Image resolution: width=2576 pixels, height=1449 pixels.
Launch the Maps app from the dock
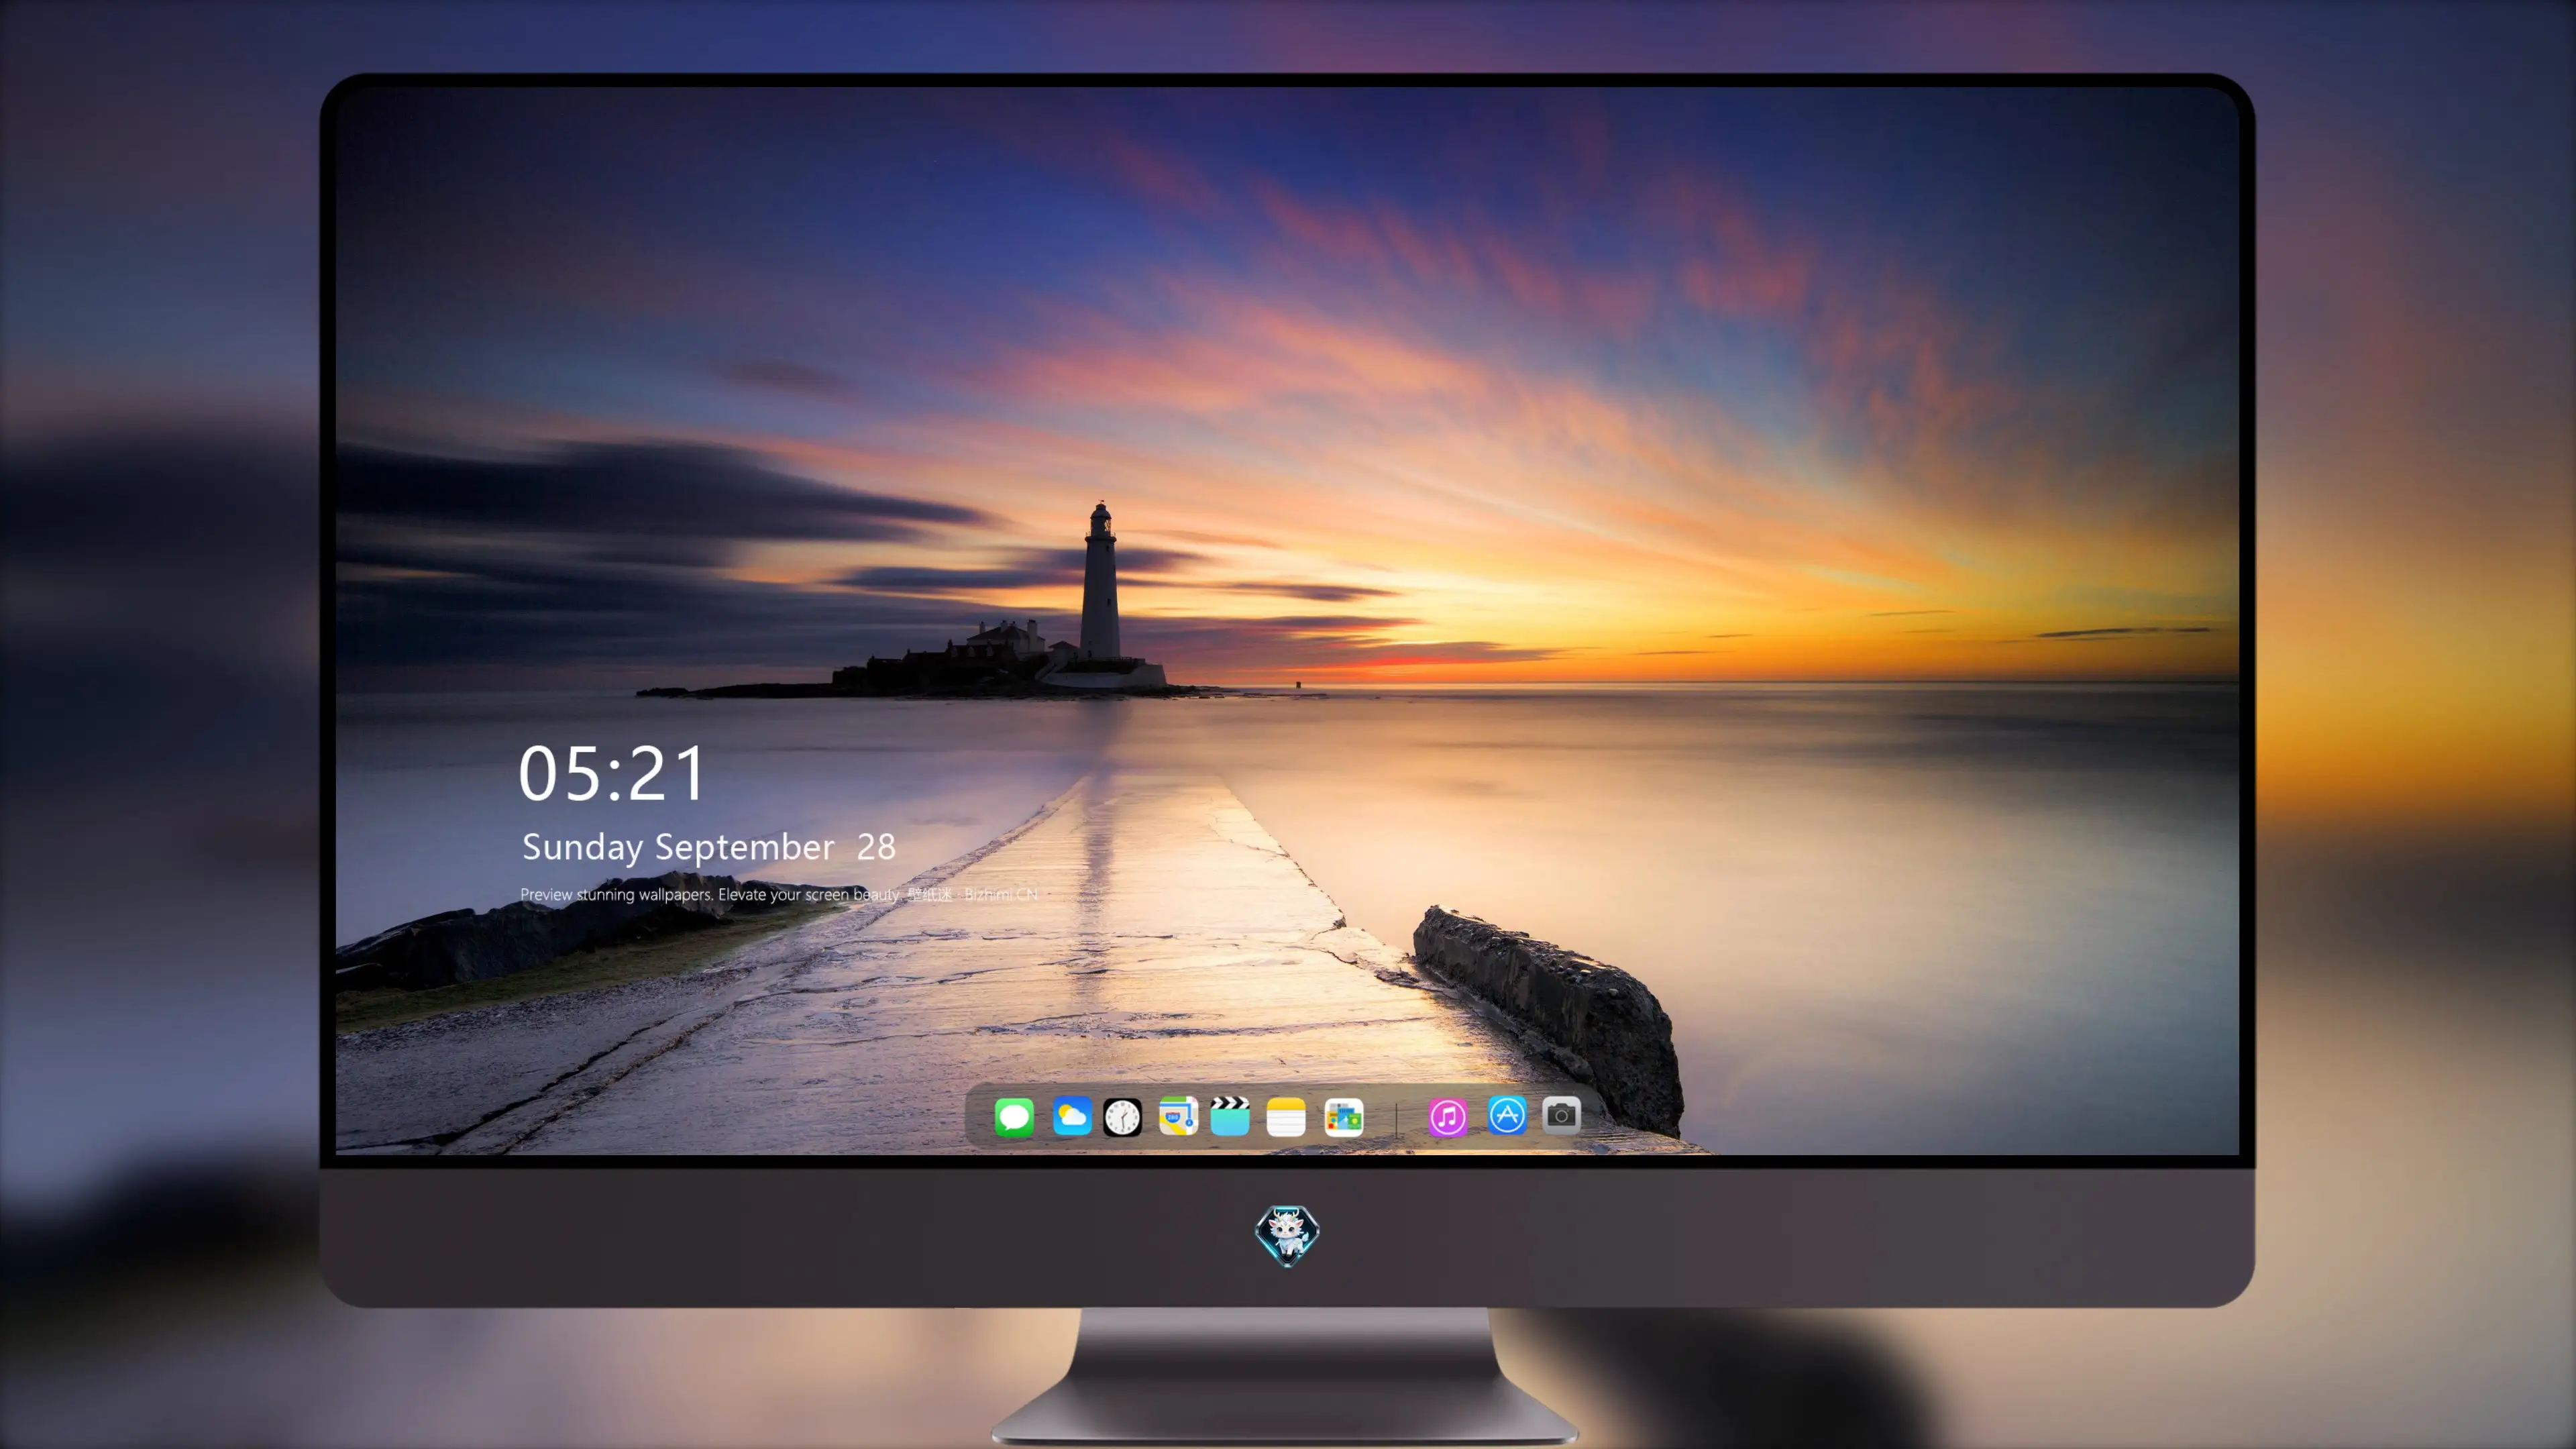pyautogui.click(x=1178, y=1116)
